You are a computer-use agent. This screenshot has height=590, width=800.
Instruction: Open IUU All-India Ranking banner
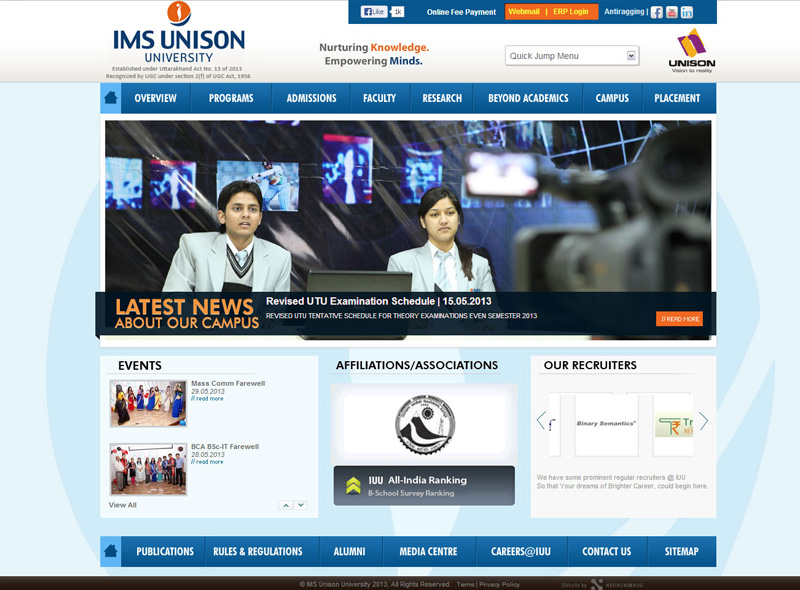click(x=424, y=485)
